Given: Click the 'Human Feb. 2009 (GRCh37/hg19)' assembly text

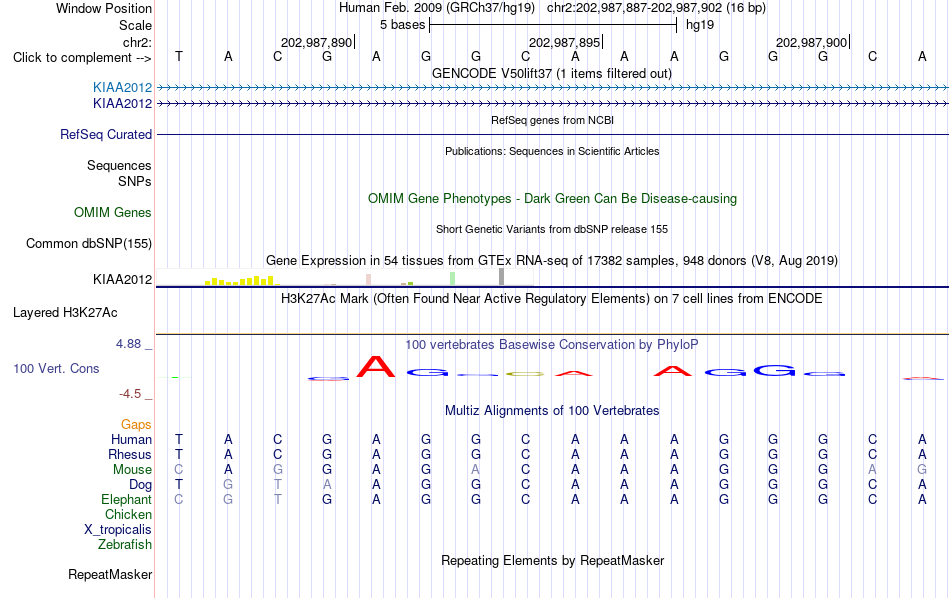Looking at the screenshot, I should pos(437,8).
